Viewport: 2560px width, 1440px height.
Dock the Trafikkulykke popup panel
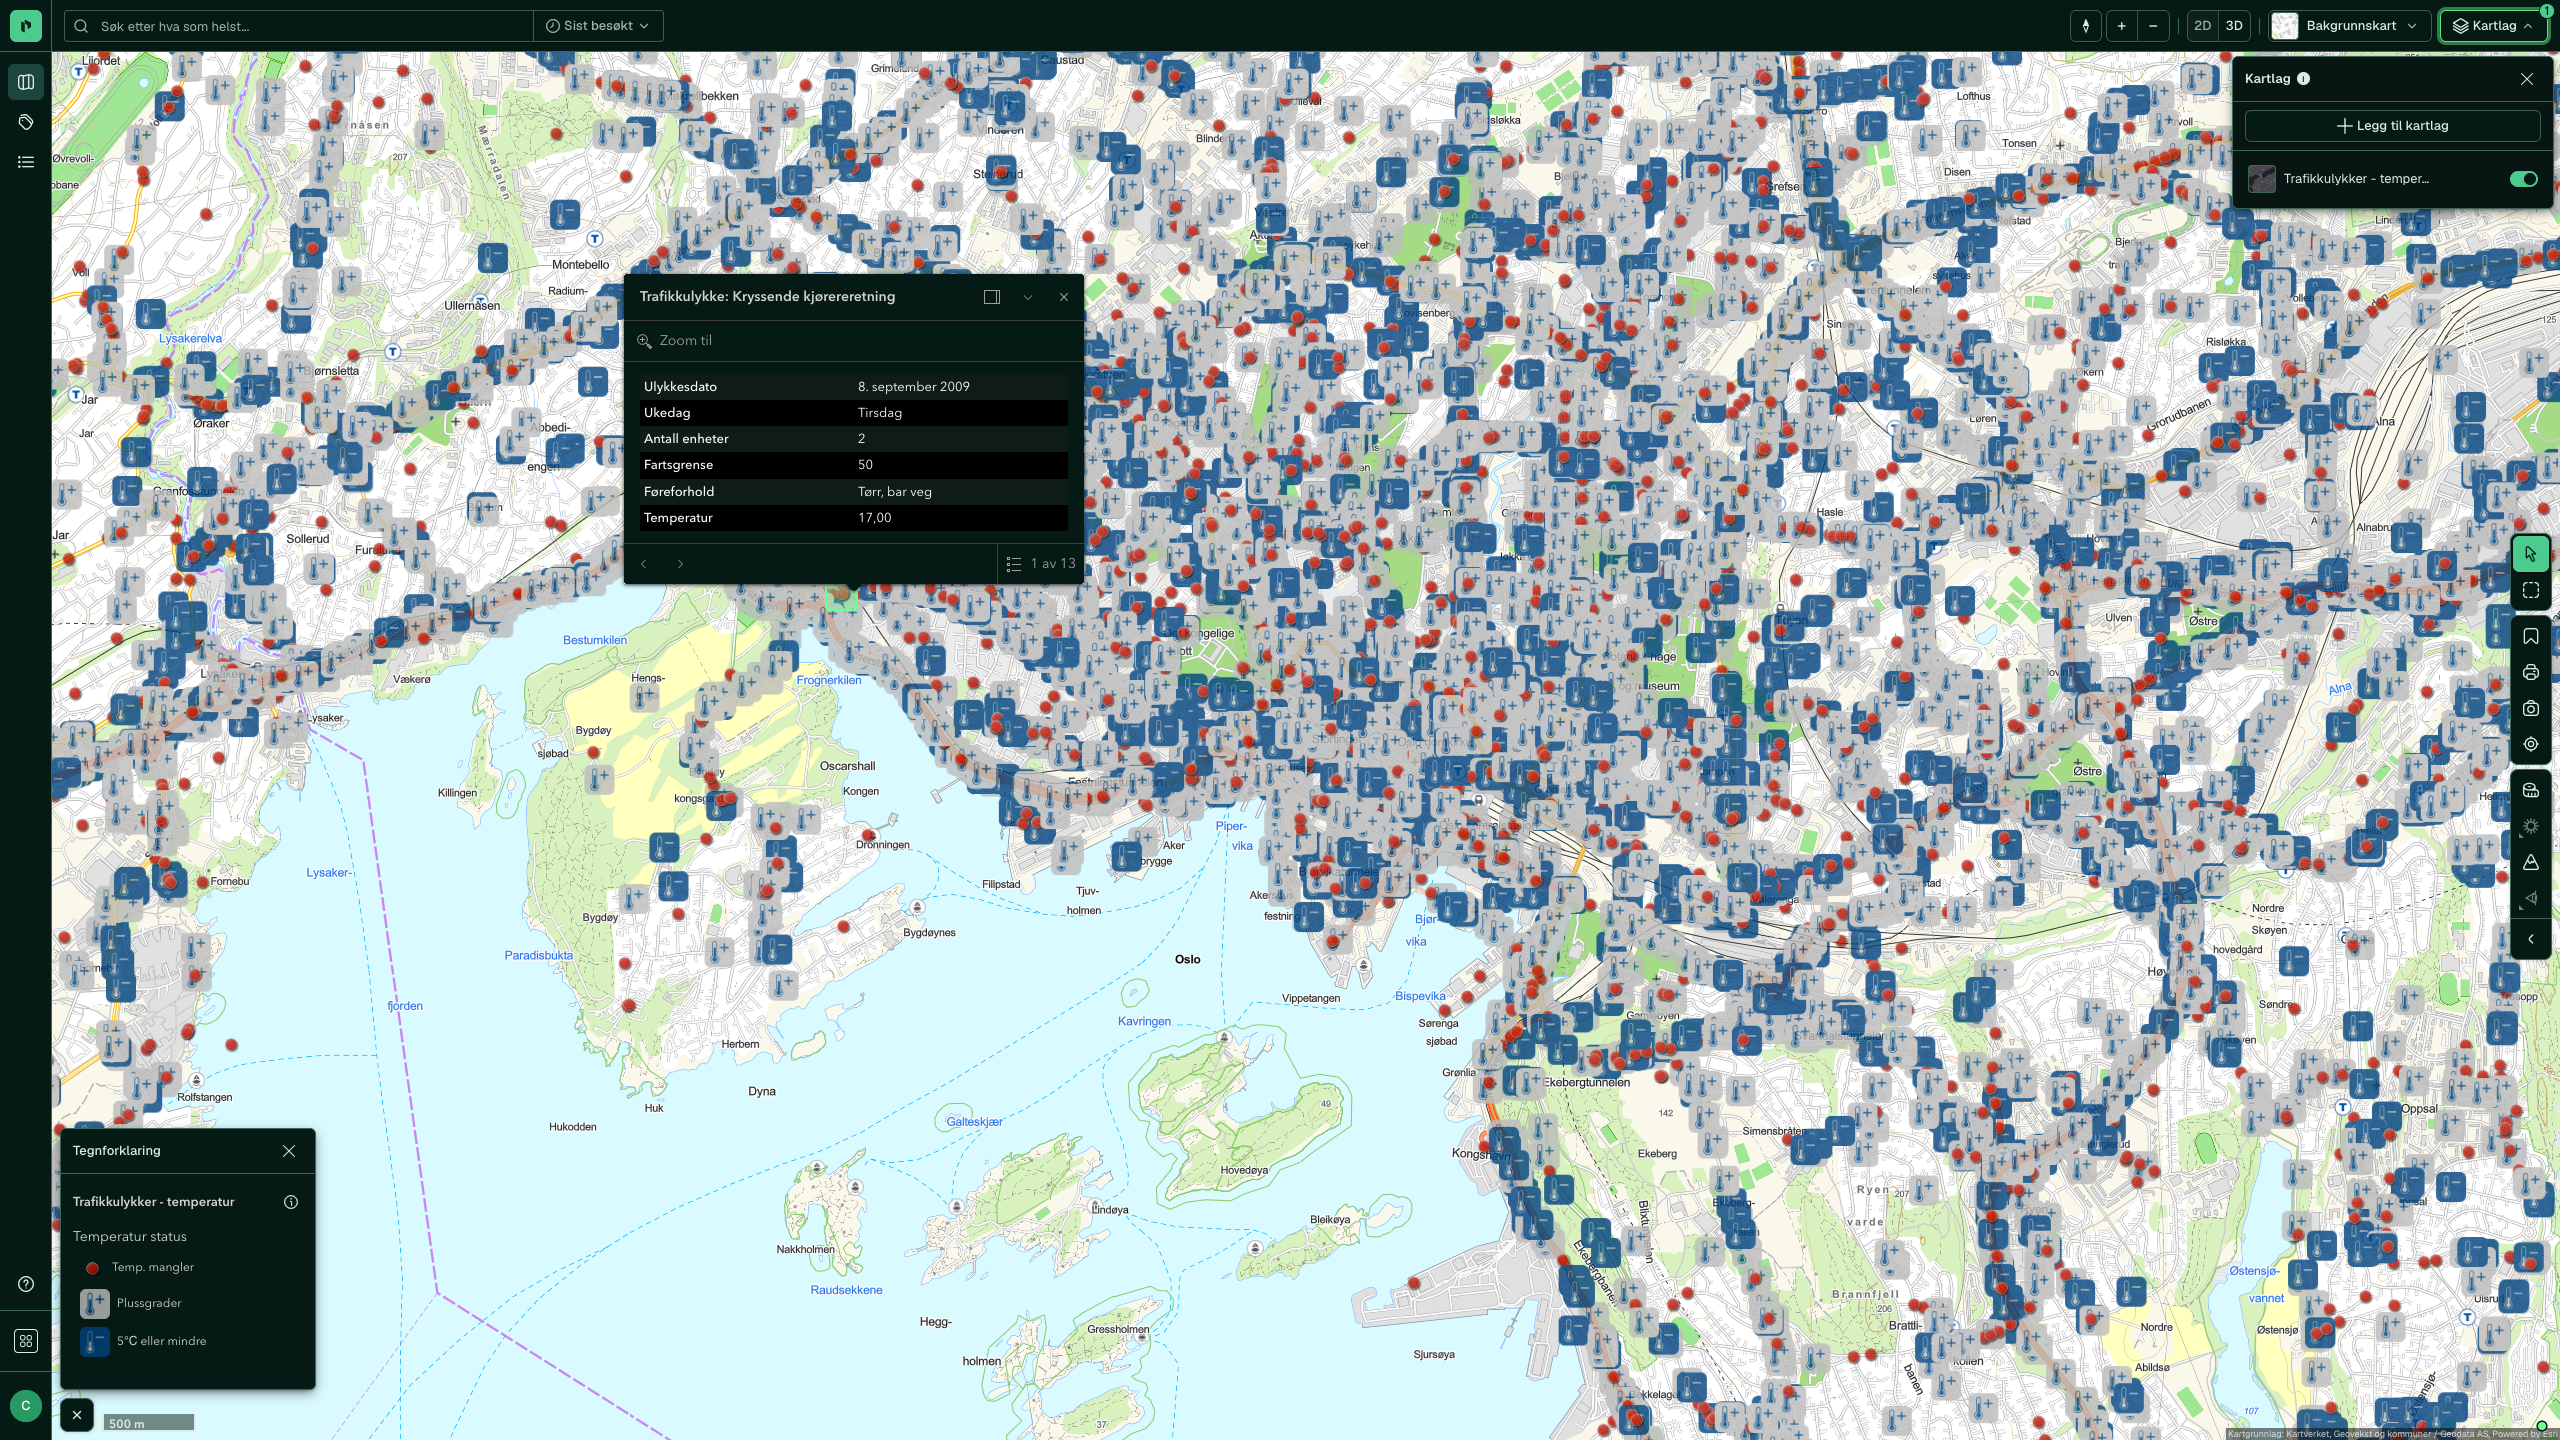[991, 297]
